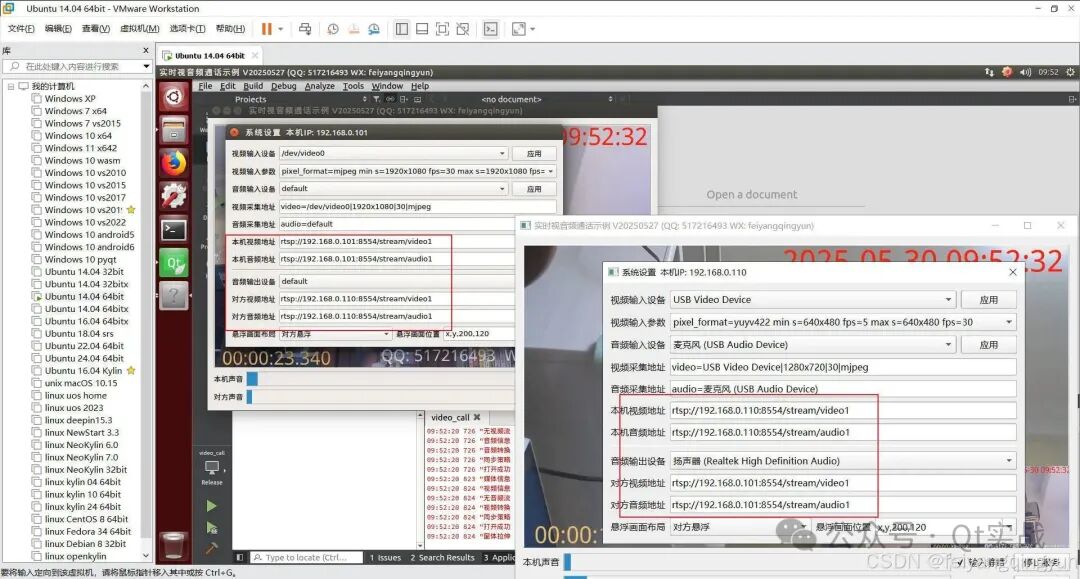
Task: Launch Firefox from the Ubuntu dock
Action: tap(172, 163)
